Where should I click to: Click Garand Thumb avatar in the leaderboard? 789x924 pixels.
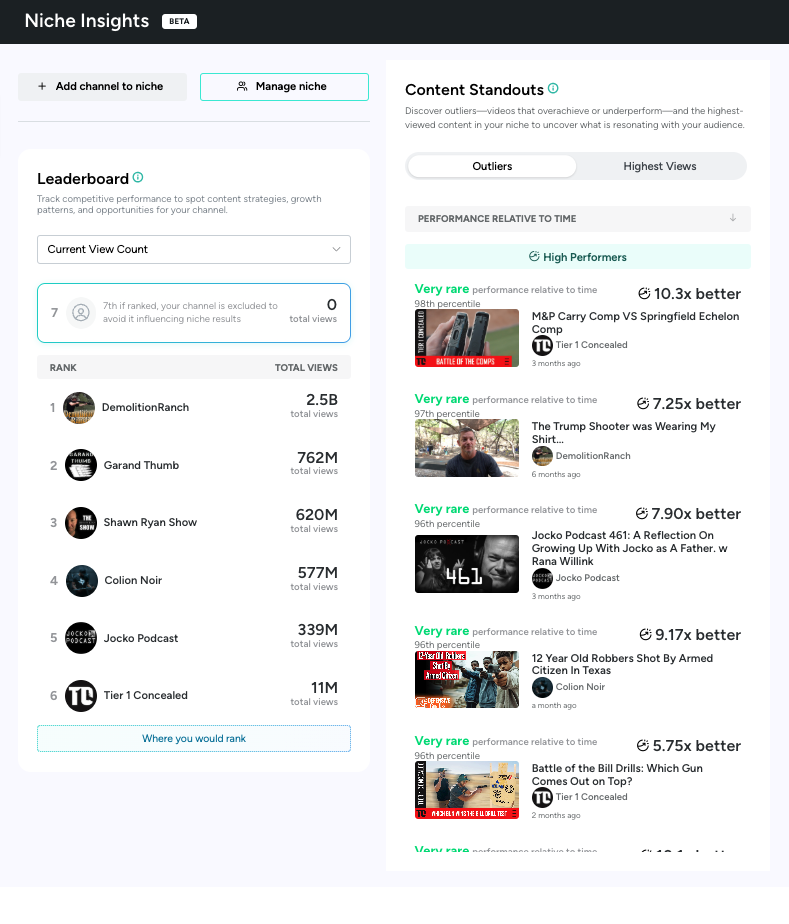(x=81, y=465)
